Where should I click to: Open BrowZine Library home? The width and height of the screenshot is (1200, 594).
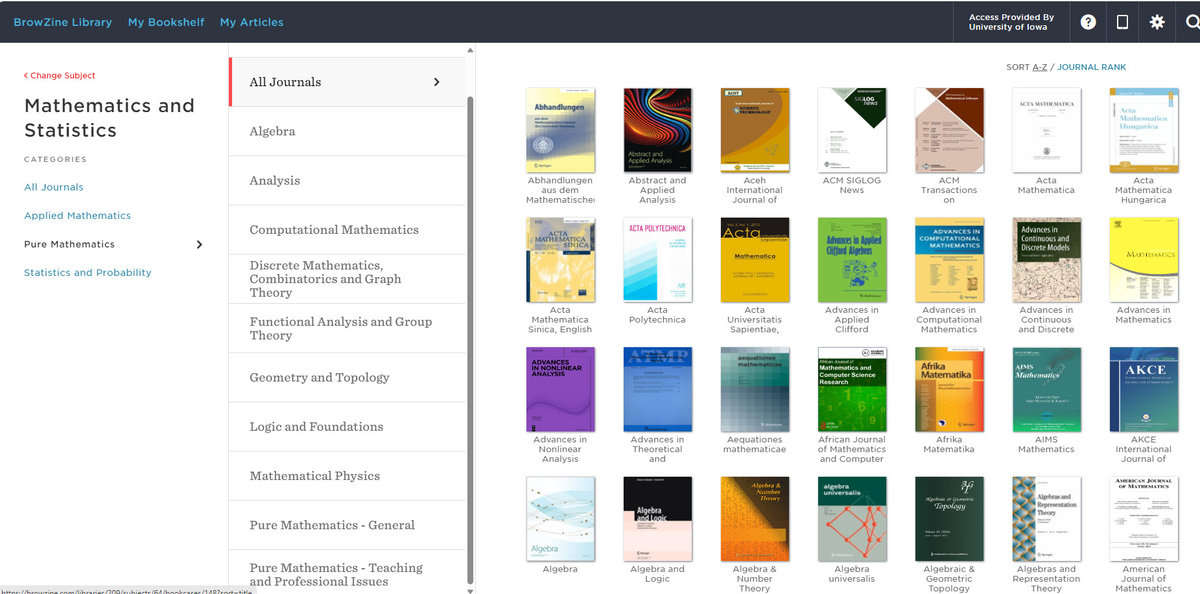(63, 22)
